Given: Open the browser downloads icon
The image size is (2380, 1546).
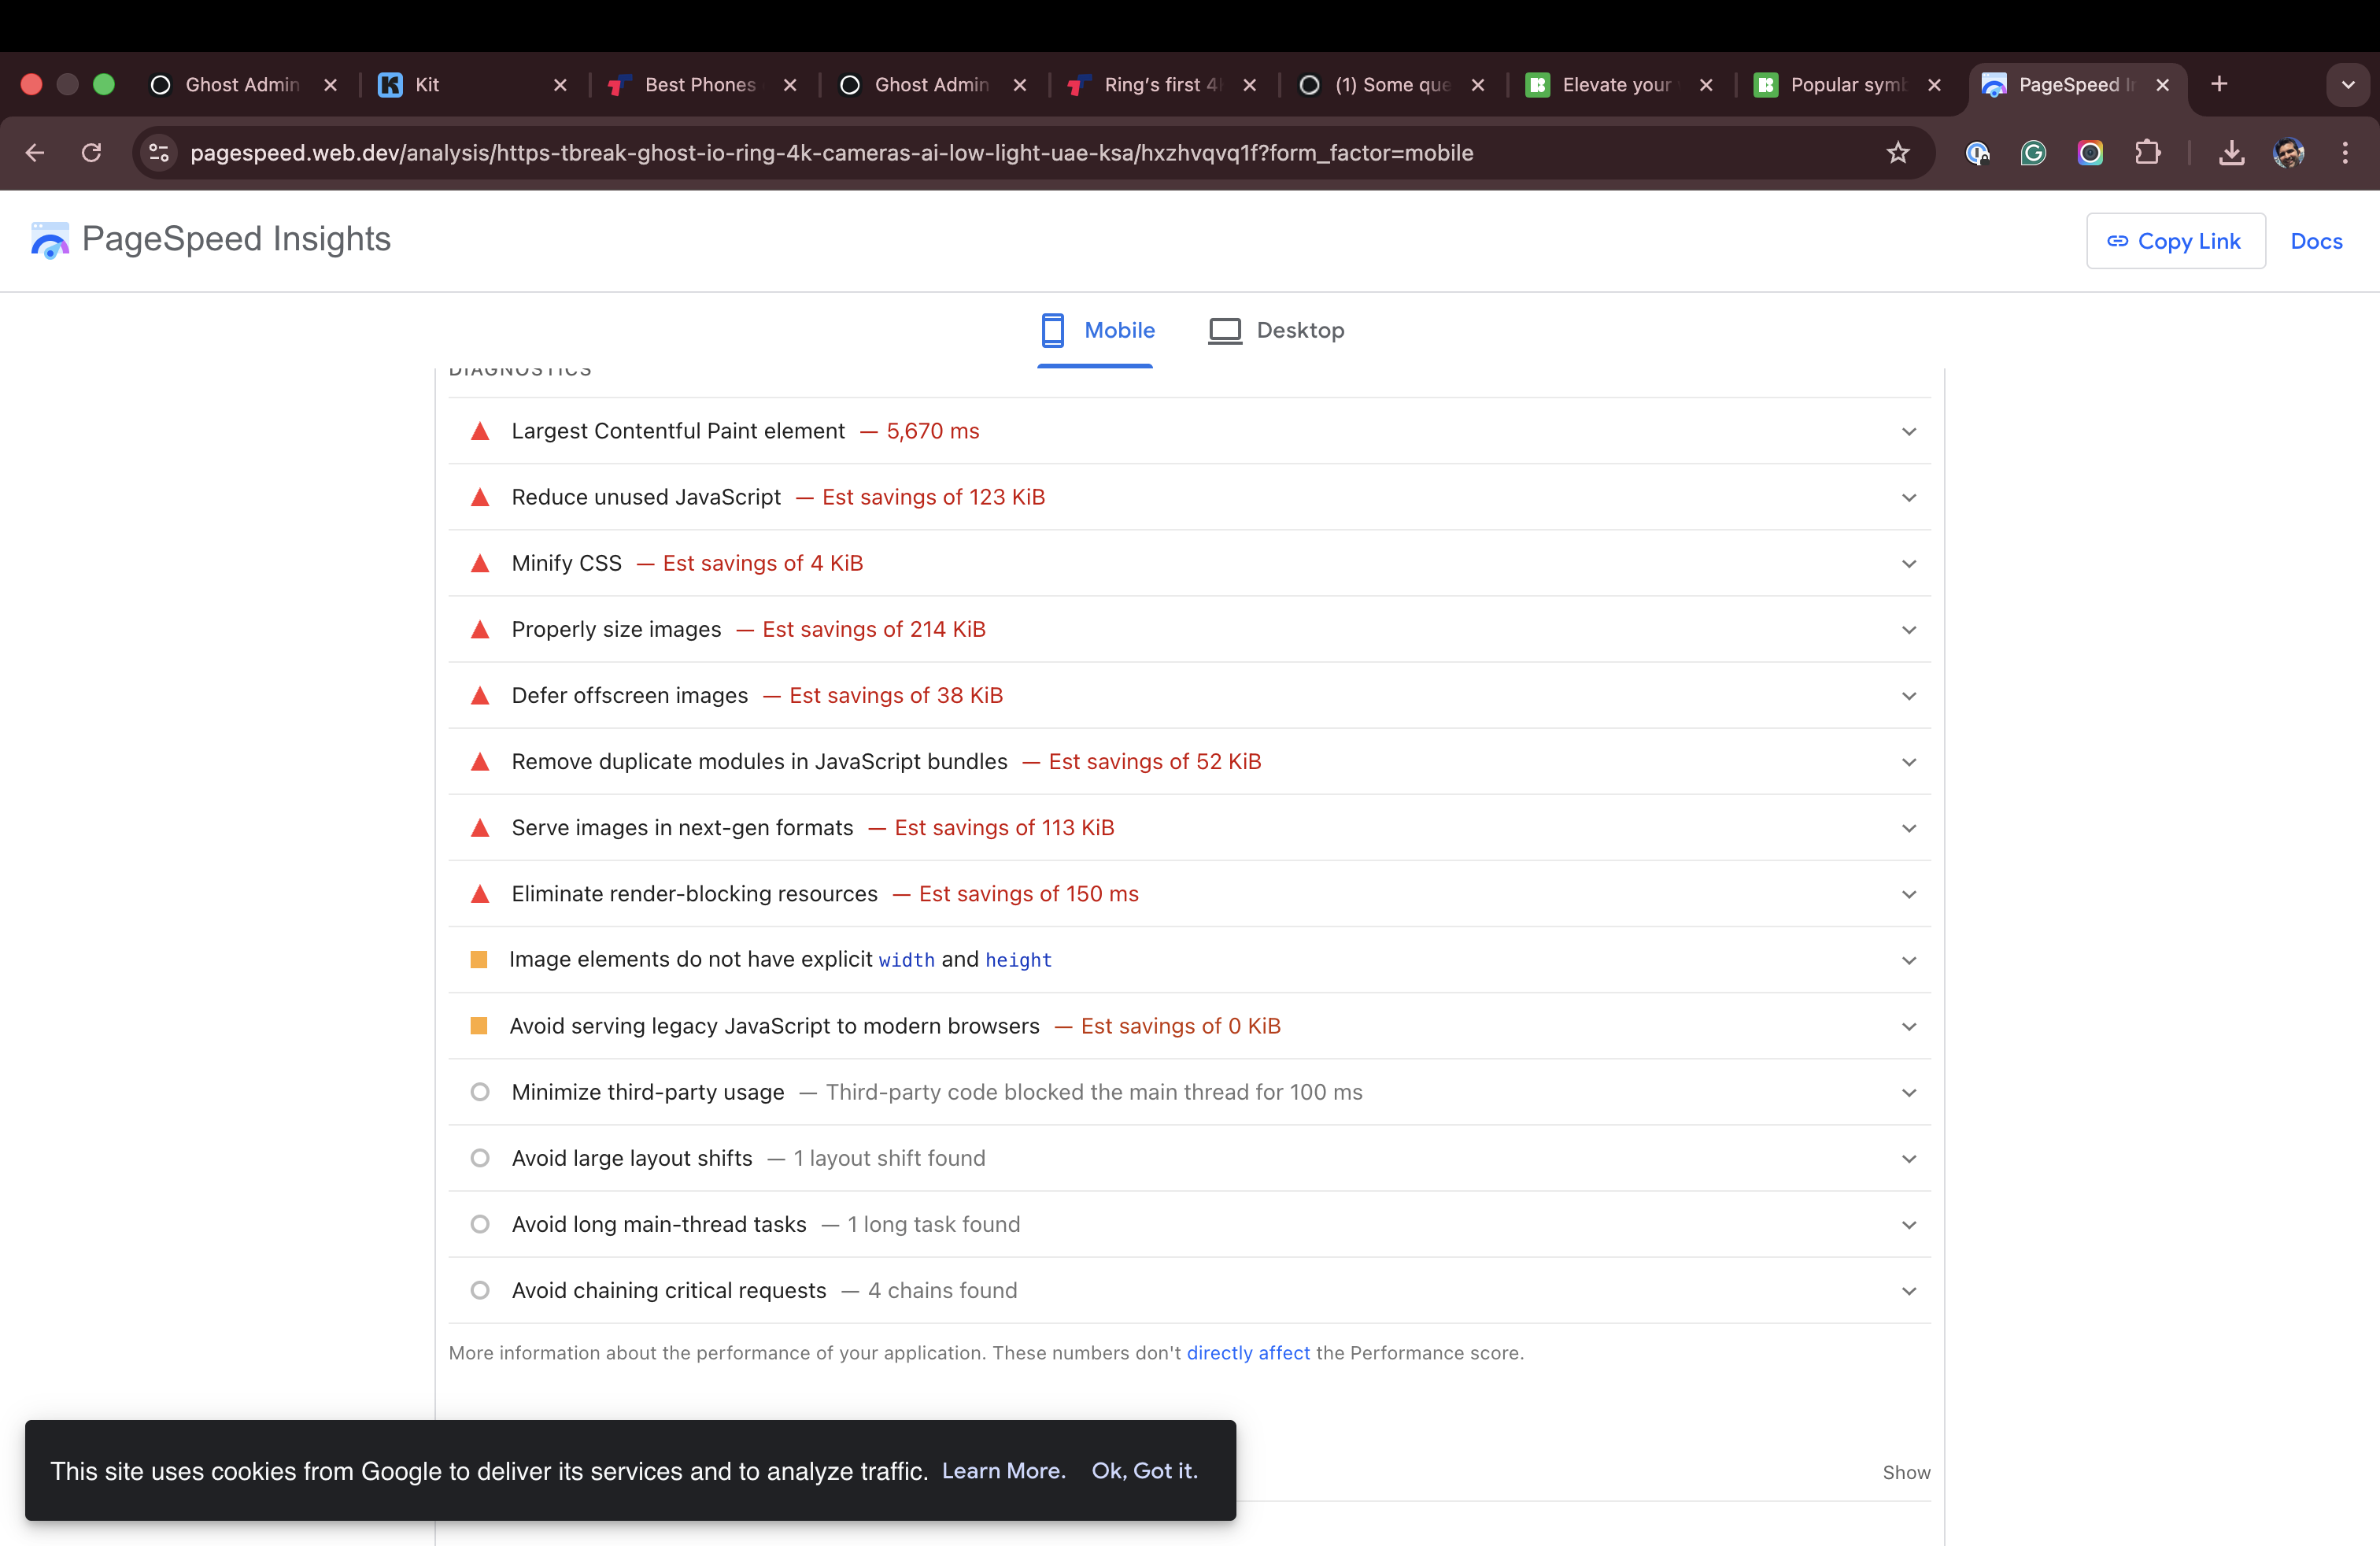Looking at the screenshot, I should click(2231, 153).
